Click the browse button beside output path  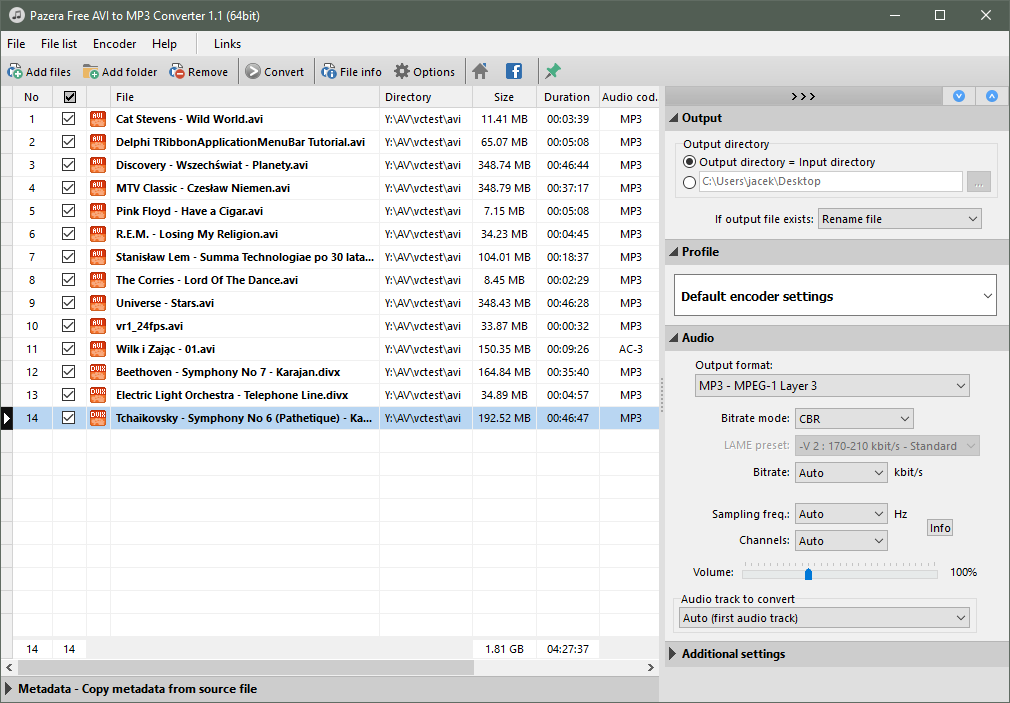[978, 182]
